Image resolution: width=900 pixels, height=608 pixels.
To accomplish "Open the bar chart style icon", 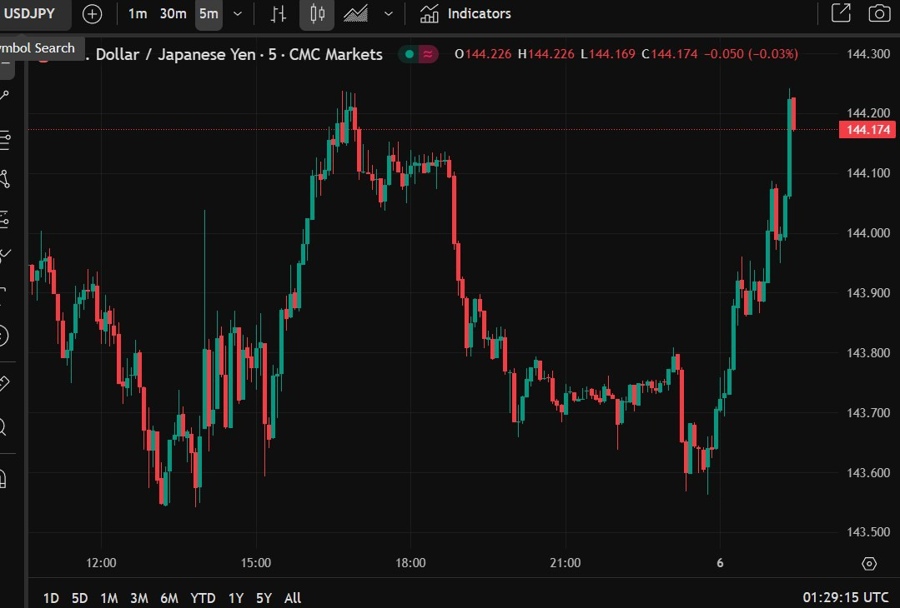I will 278,14.
